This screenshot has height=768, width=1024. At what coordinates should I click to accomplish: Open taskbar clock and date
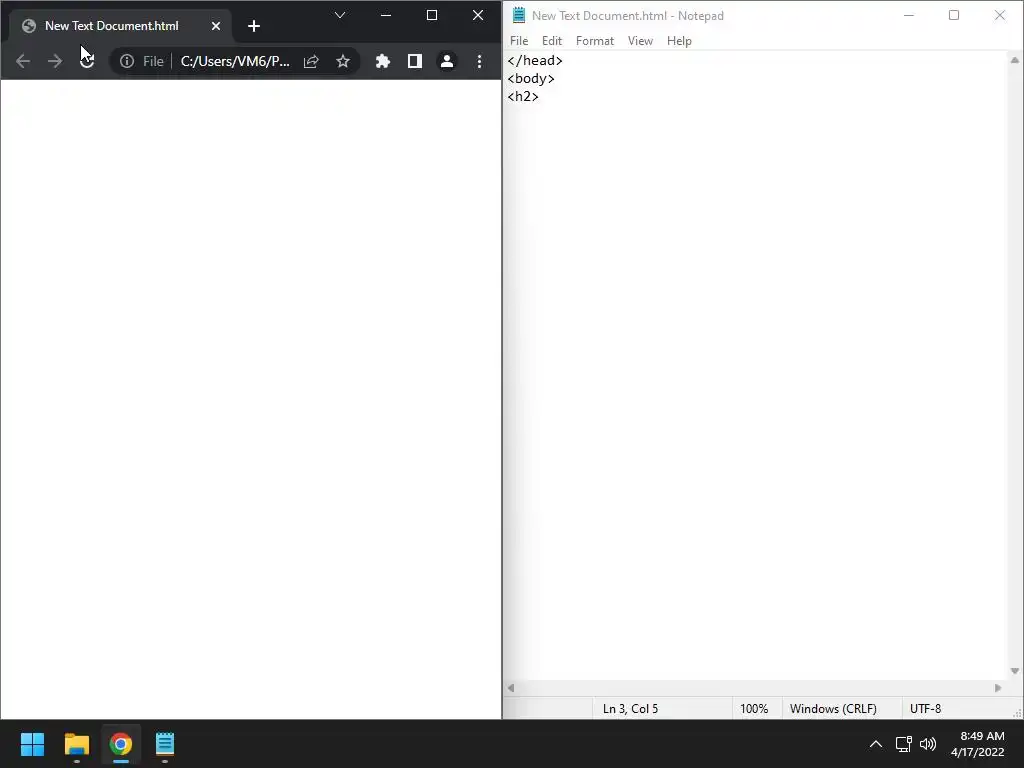pos(978,744)
